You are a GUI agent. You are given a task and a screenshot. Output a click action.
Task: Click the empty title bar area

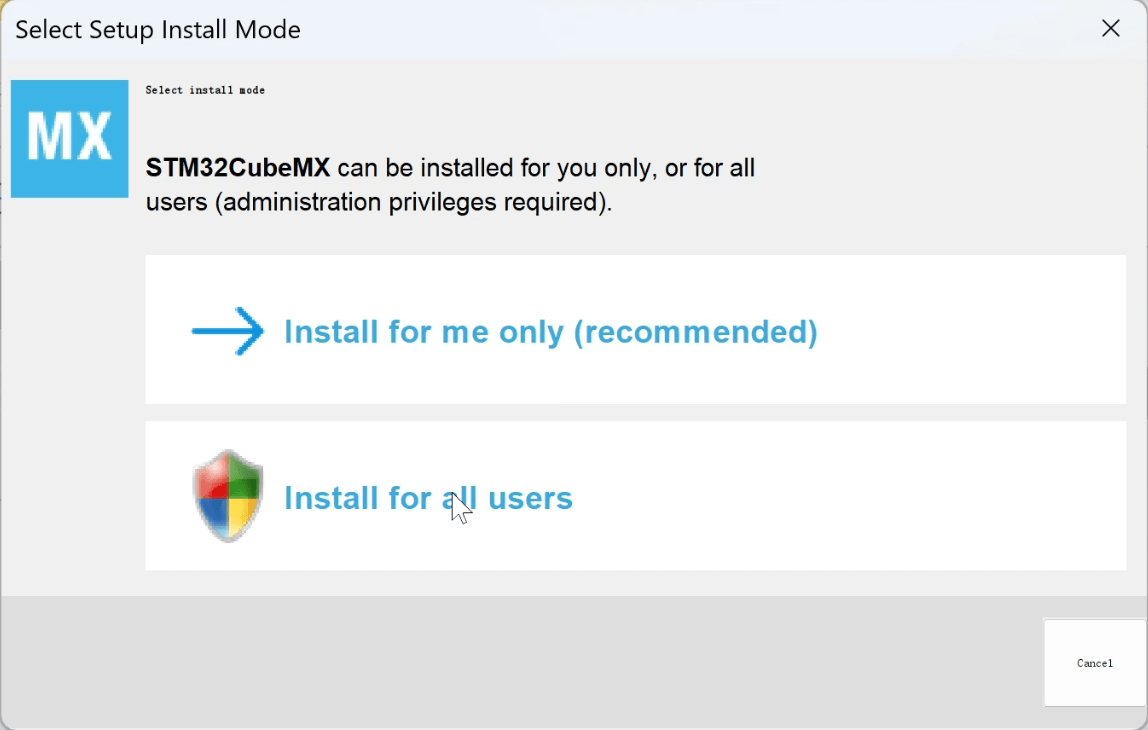(x=700, y=29)
